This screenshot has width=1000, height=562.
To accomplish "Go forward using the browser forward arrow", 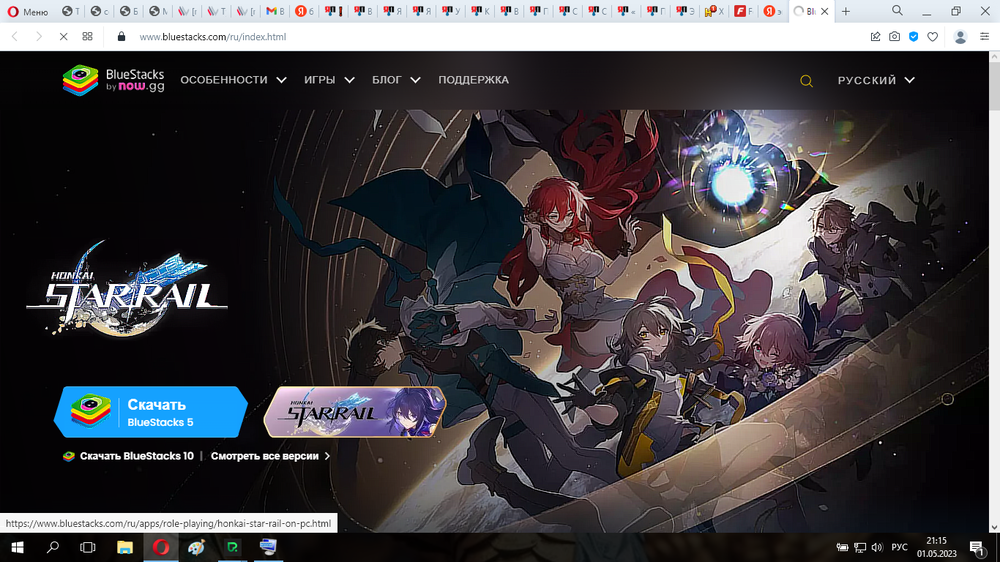I will pyautogui.click(x=39, y=37).
